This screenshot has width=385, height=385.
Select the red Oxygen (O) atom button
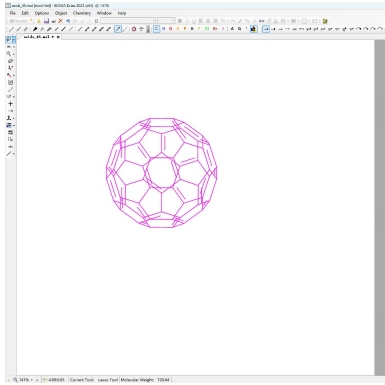[171, 29]
